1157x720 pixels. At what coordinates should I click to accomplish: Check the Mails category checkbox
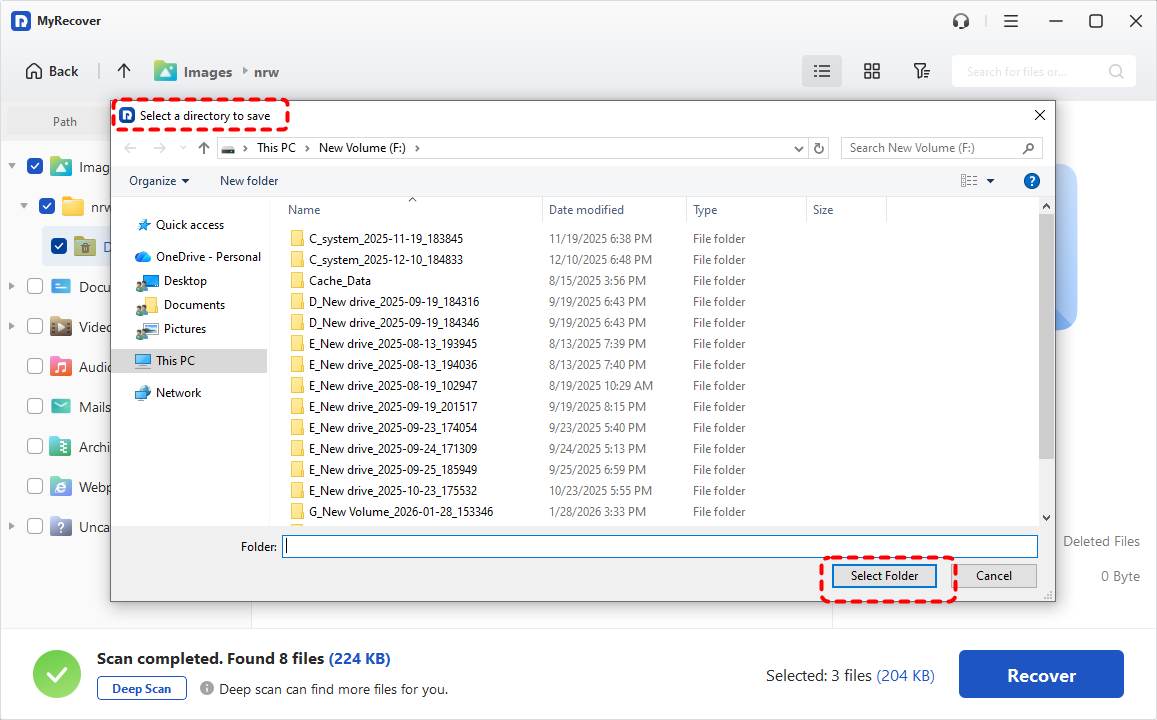click(x=35, y=407)
